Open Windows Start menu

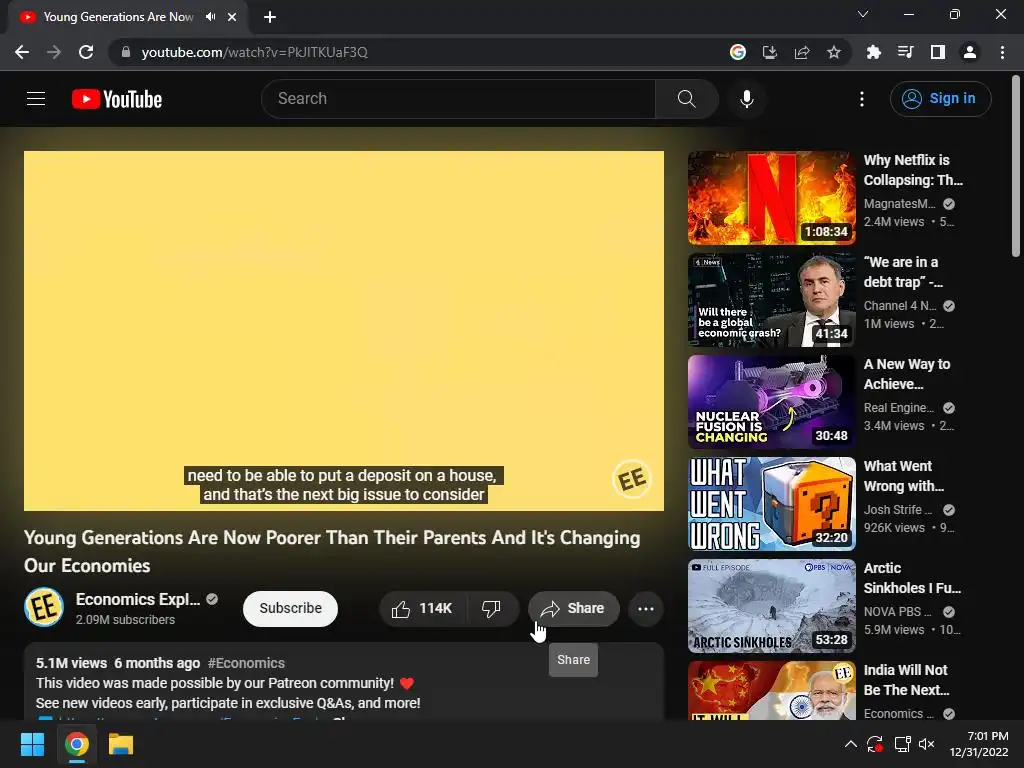pos(32,744)
